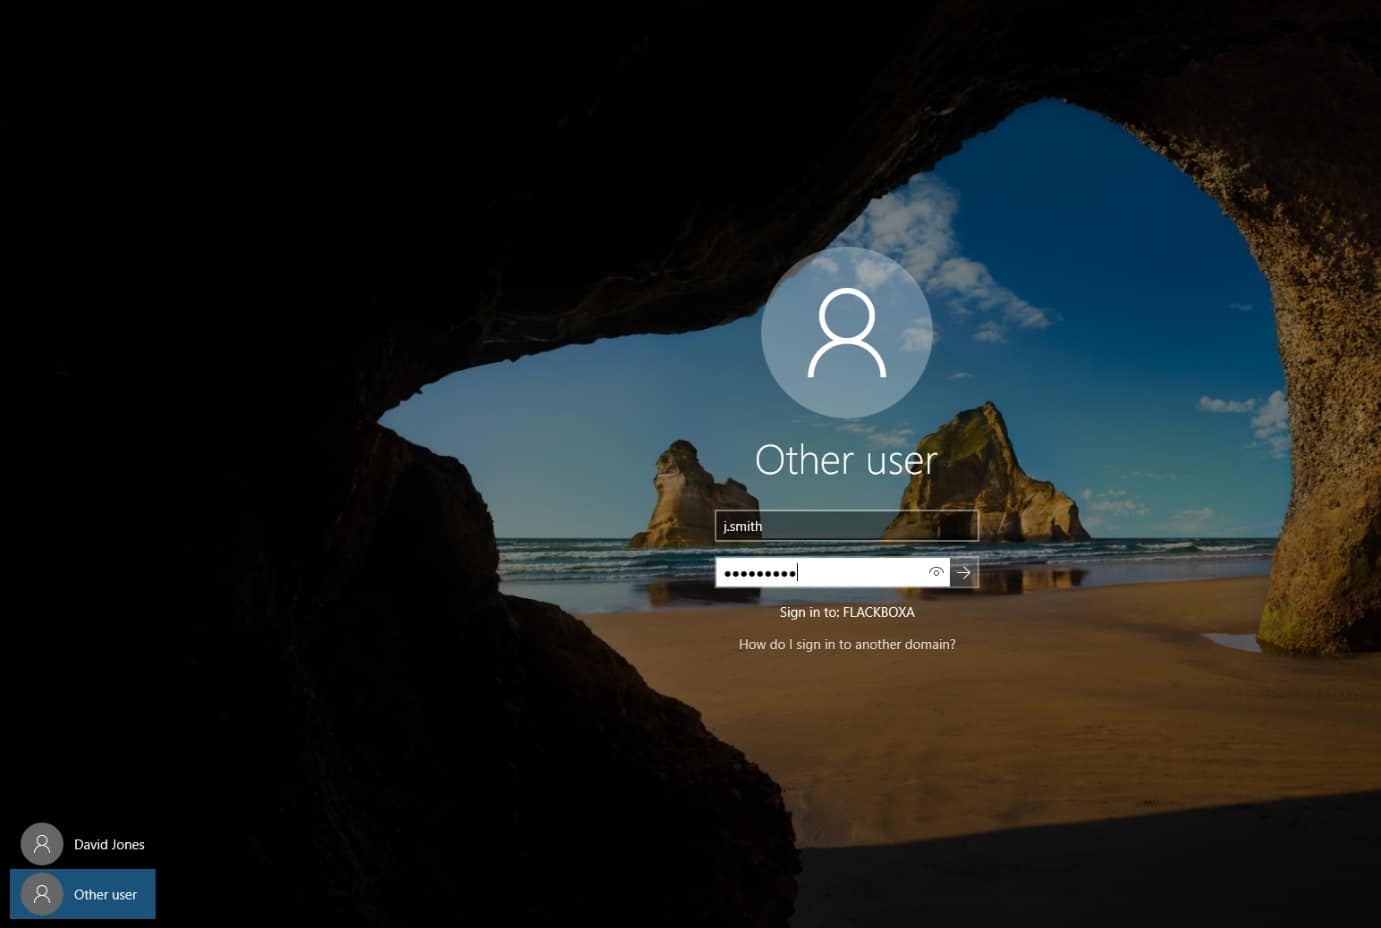Click blank space in password field before eye

[x=870, y=573]
